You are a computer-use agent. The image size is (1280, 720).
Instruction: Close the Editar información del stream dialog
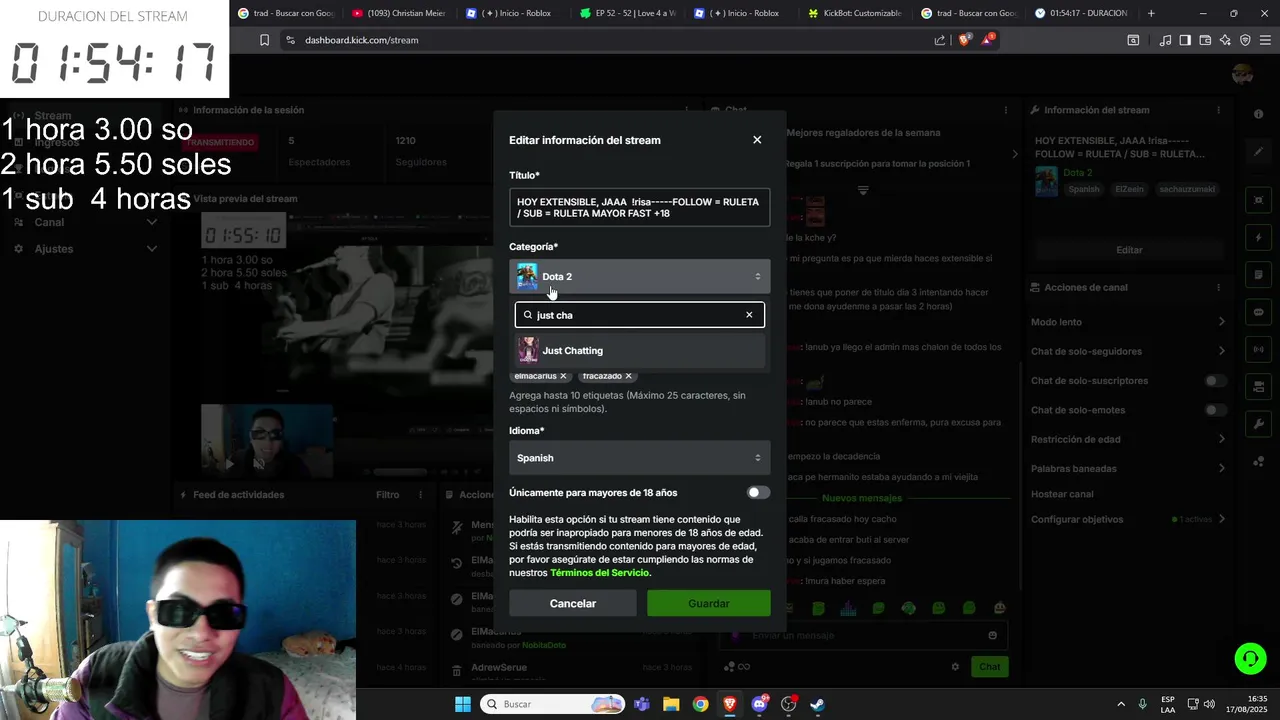[x=757, y=140]
